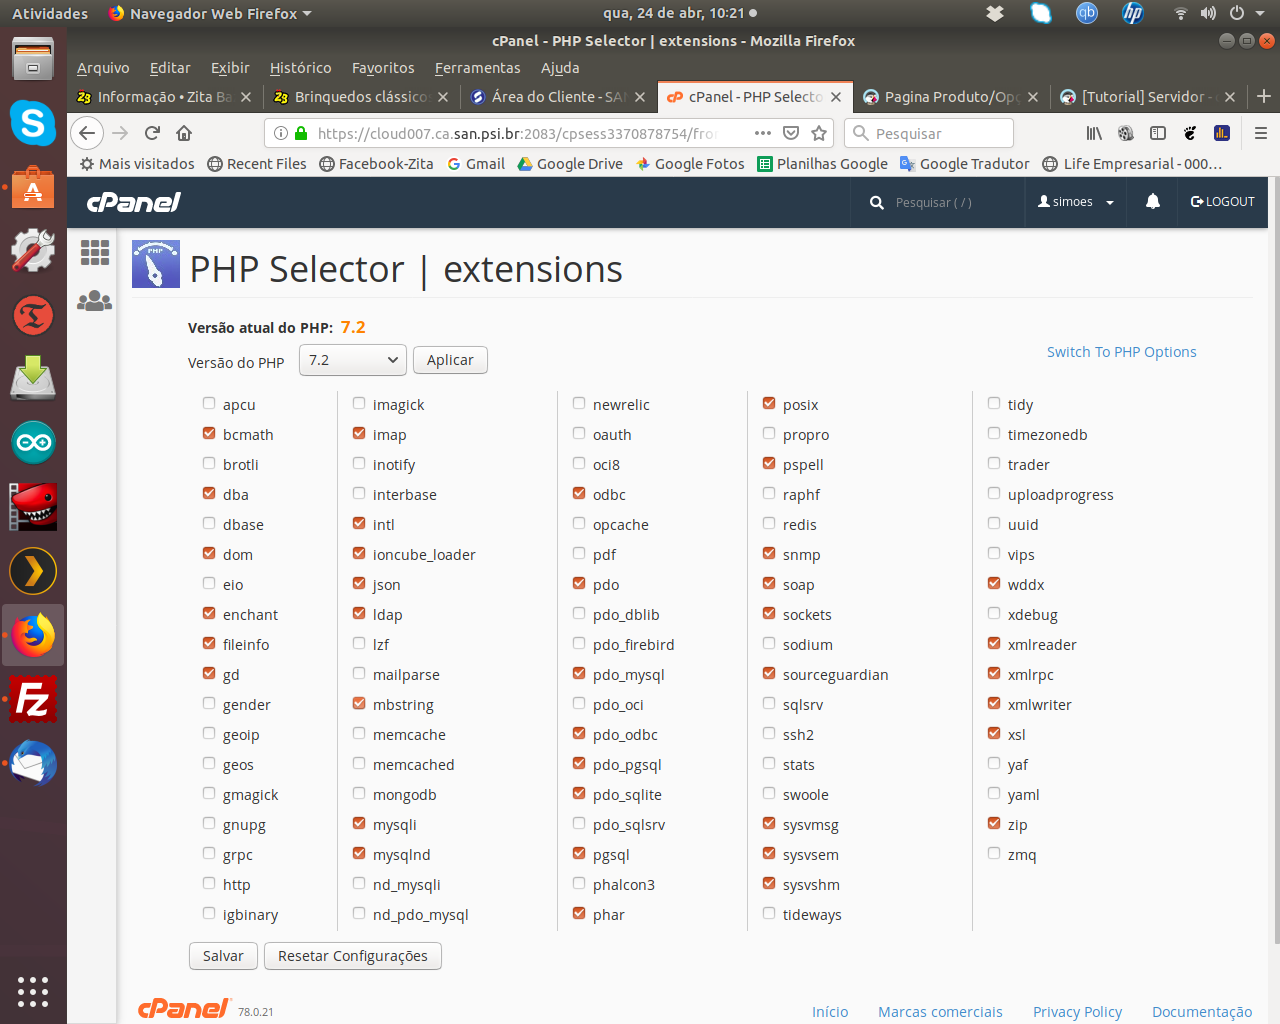Screen dimensions: 1280x1024
Task: Launch FileZilla from the dock
Action: (x=33, y=699)
